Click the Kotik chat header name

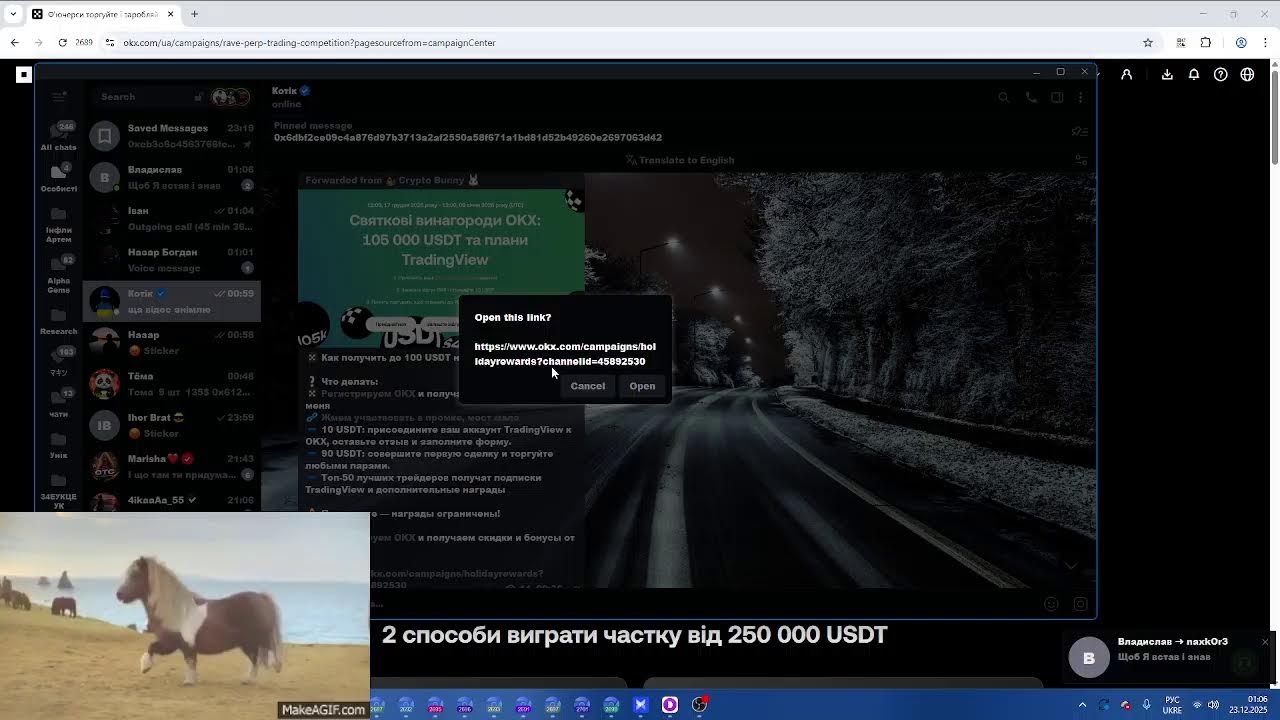coord(284,91)
